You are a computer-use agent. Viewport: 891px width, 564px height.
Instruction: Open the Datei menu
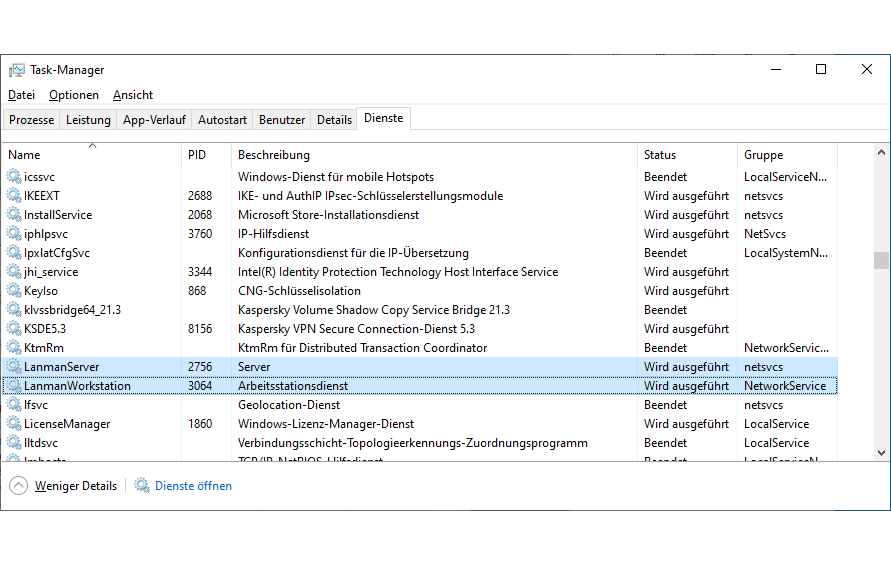[21, 95]
